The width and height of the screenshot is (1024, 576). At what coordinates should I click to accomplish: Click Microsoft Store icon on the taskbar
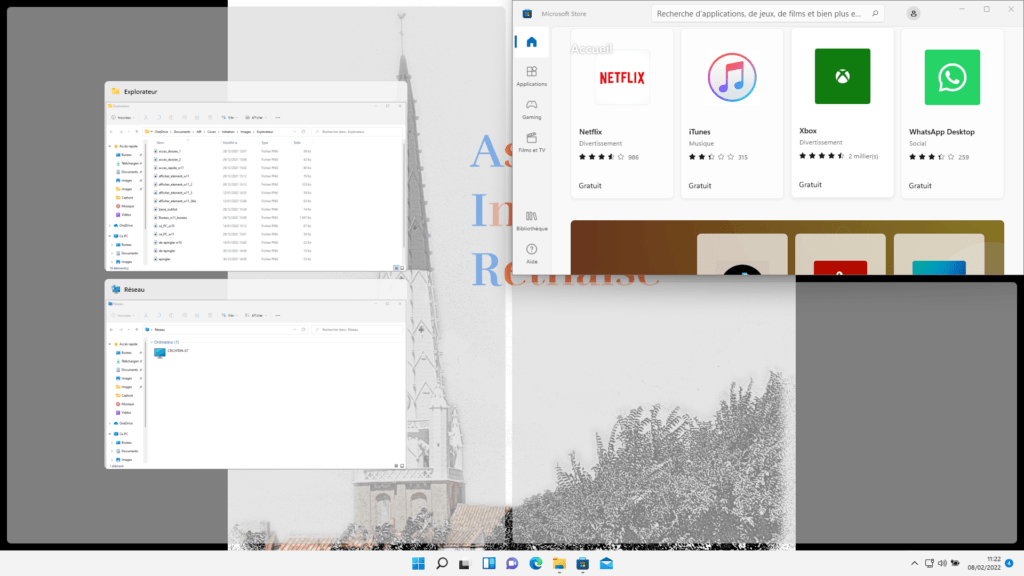(583, 564)
